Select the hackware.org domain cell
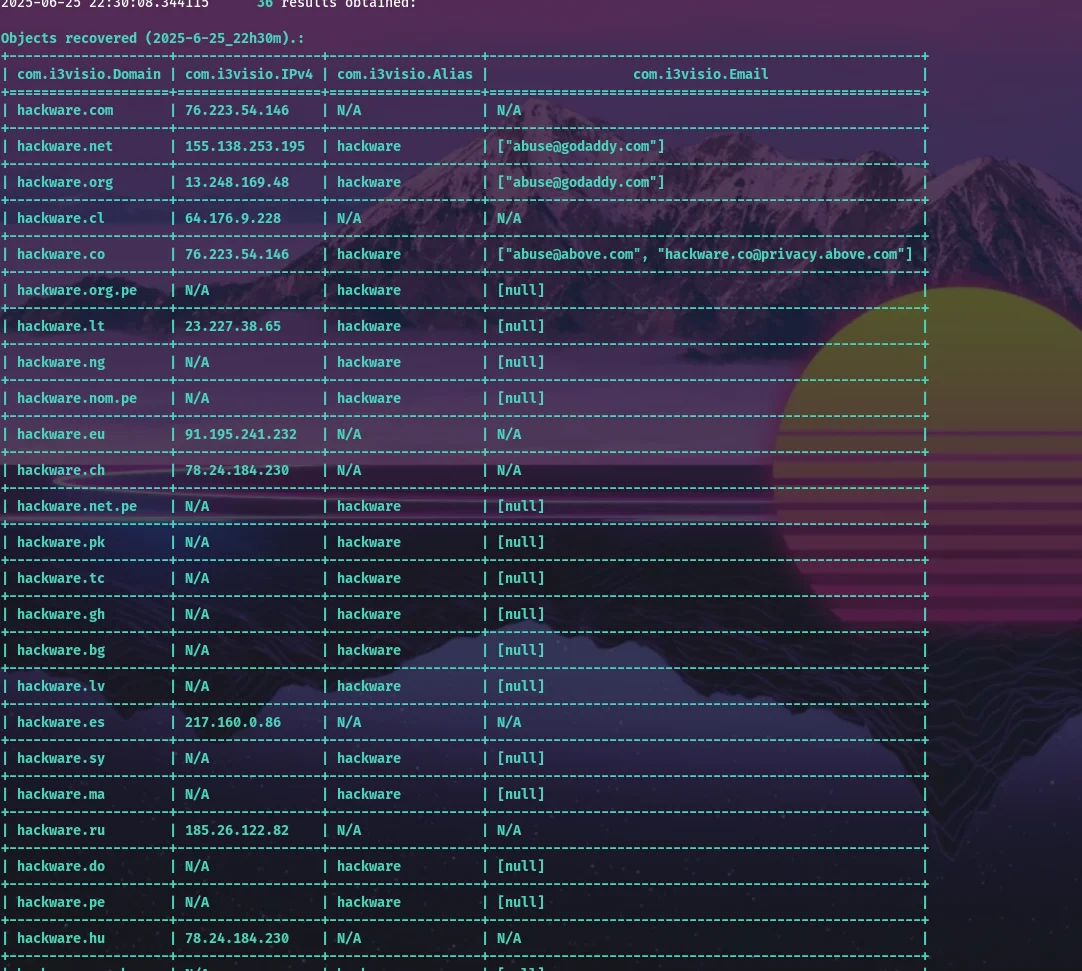This screenshot has width=1082, height=971. coord(65,182)
